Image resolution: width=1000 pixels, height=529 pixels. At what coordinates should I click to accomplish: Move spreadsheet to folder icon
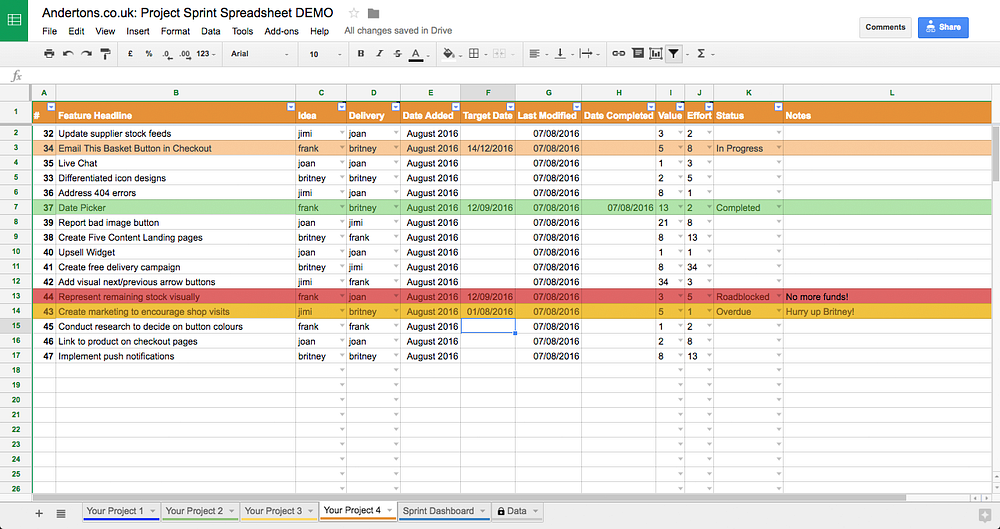[374, 13]
